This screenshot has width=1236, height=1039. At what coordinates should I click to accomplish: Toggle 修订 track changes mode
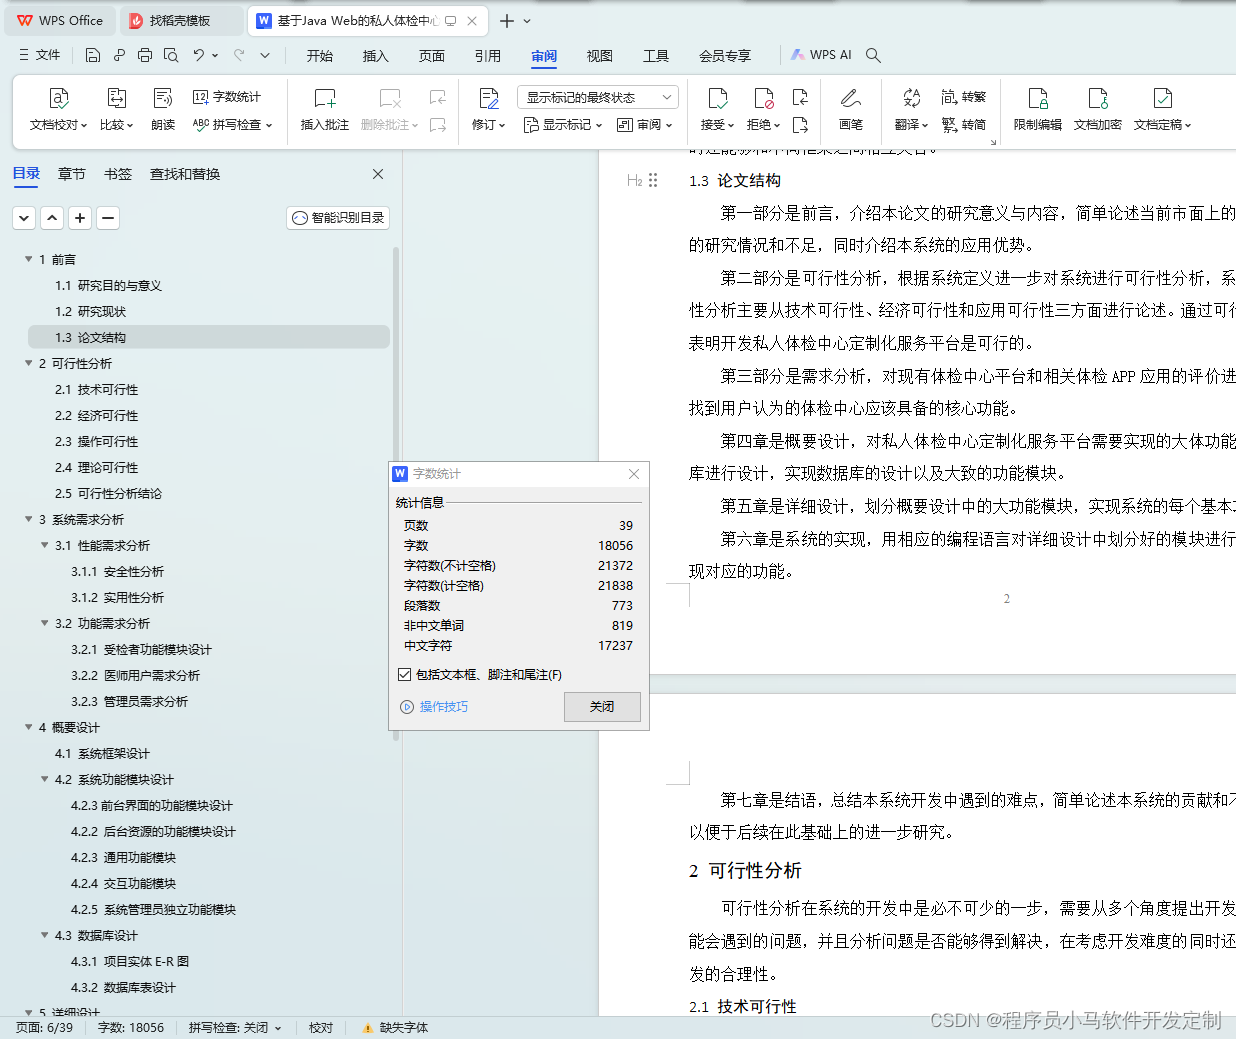[x=485, y=110]
